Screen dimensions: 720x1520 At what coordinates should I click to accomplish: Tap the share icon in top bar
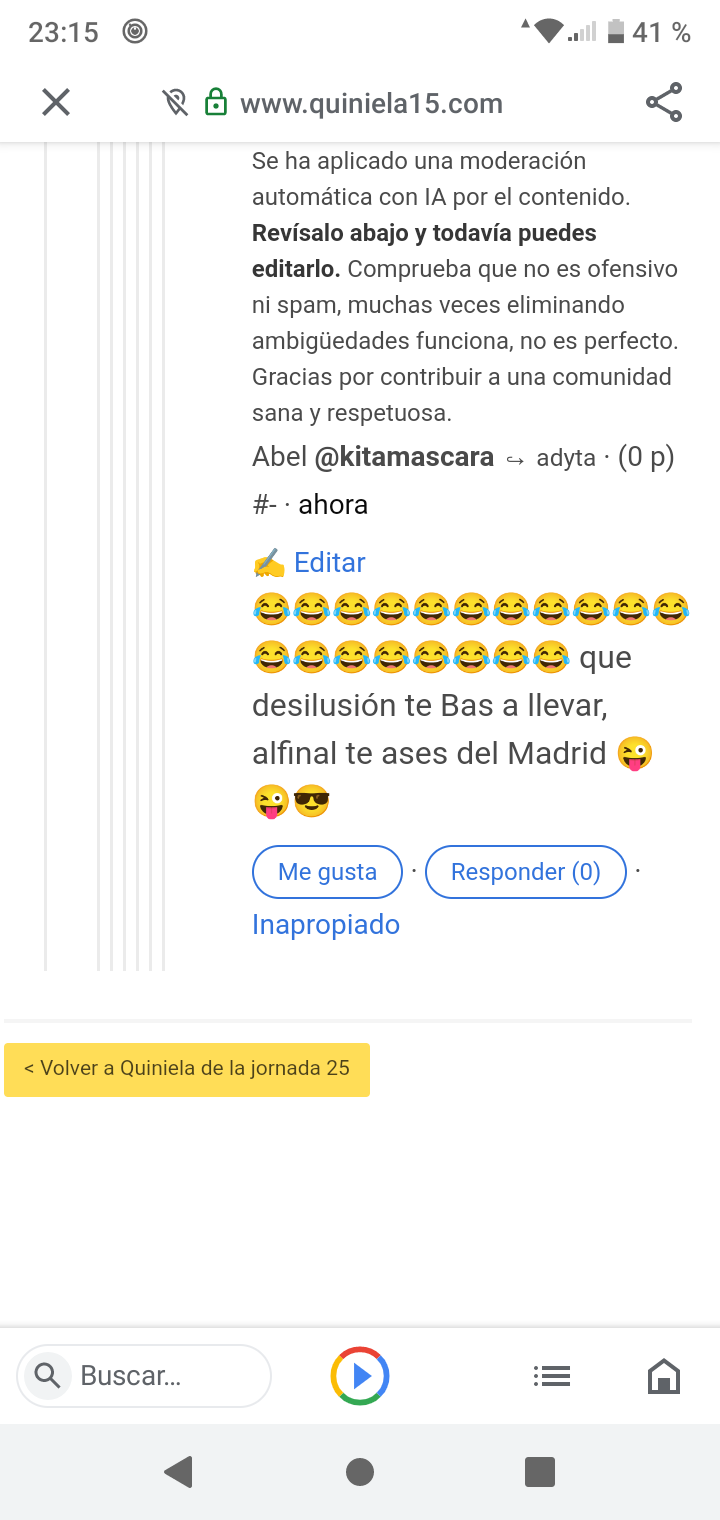[664, 102]
